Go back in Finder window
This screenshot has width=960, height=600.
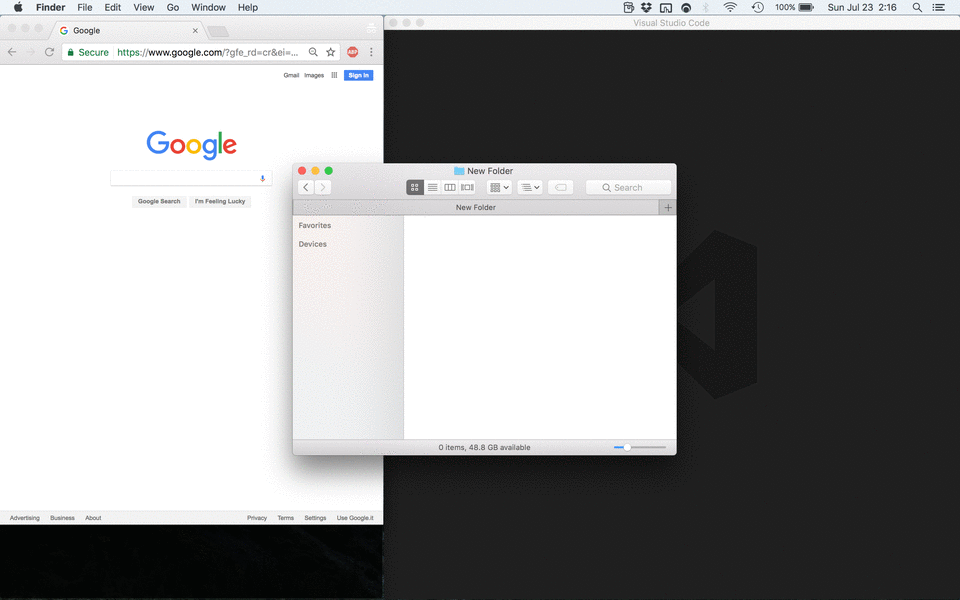(306, 187)
